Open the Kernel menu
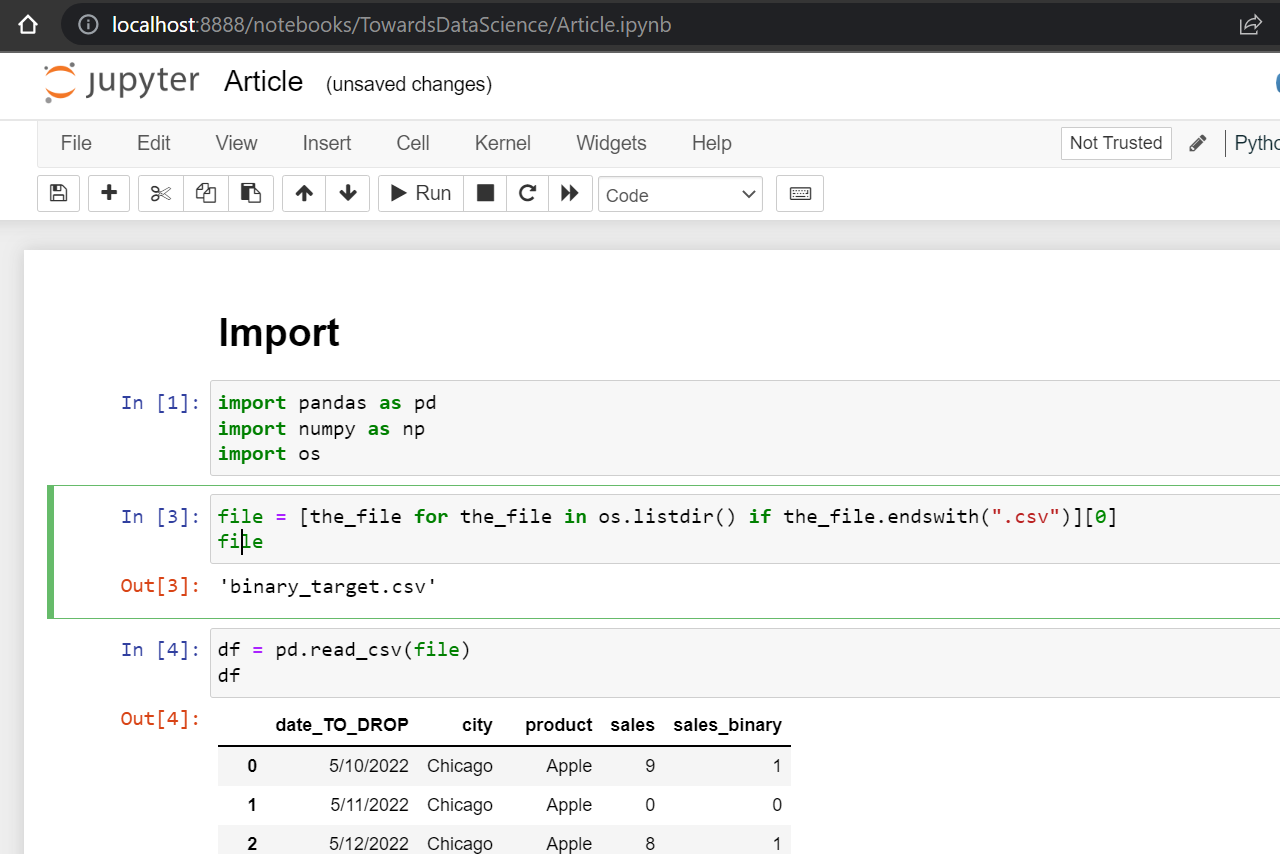 click(502, 143)
